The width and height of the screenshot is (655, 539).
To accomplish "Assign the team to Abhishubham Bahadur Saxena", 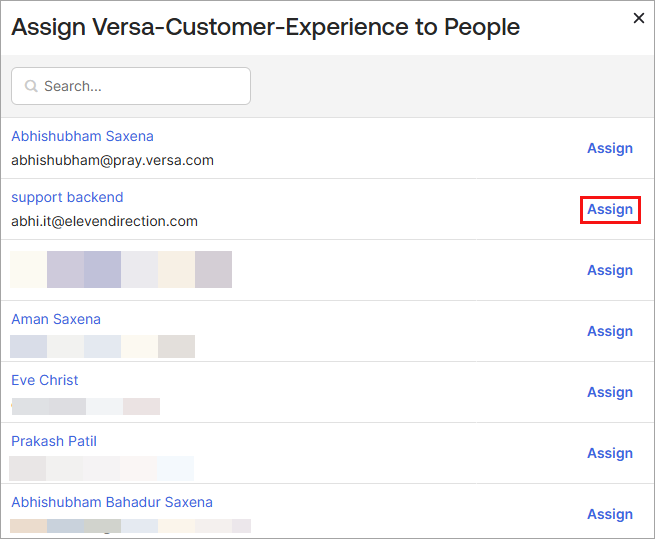I will click(609, 514).
